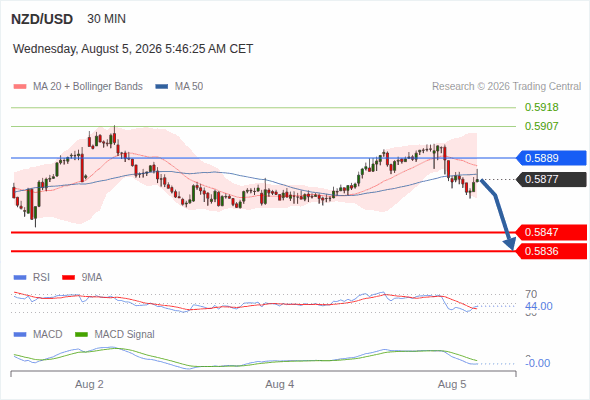This screenshot has height=400, width=590.
Task: Click the Aug 2 date axis label
Action: [89, 384]
